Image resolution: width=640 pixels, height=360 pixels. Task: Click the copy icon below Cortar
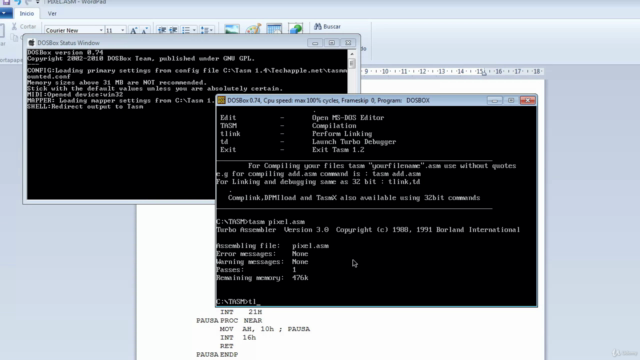pyautogui.click(x=15, y=38)
